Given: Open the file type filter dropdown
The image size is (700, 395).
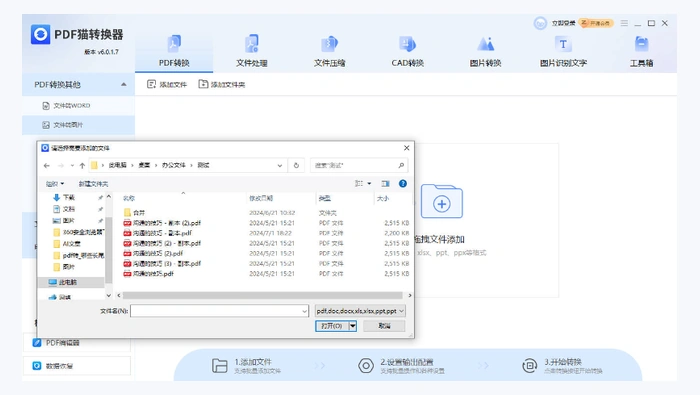Looking at the screenshot, I should coord(360,311).
